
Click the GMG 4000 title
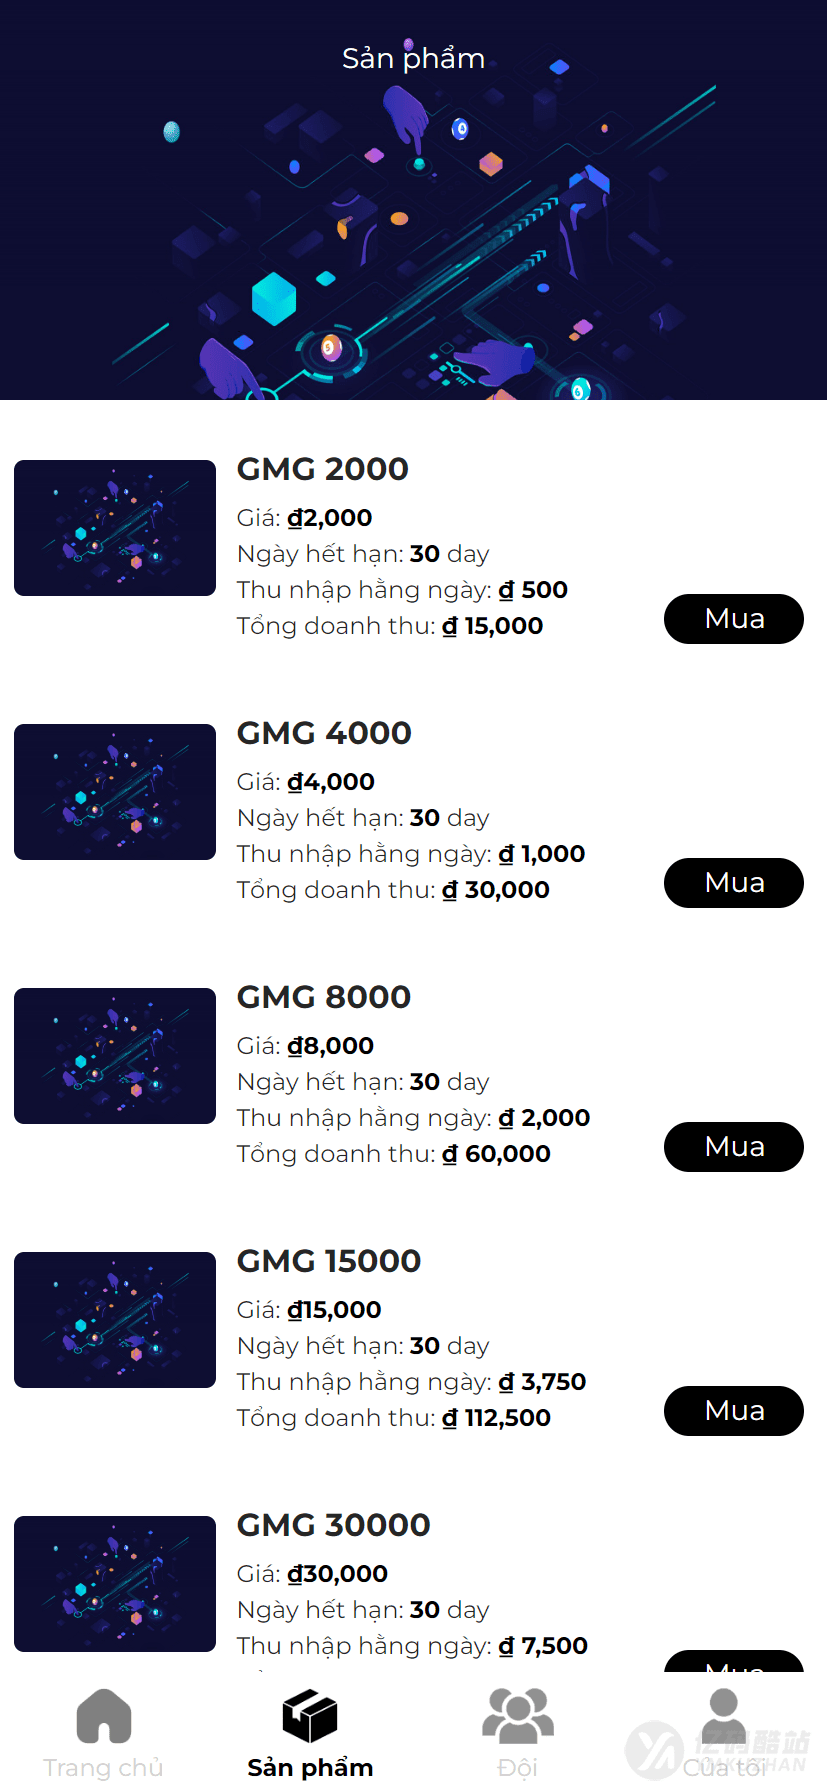(x=324, y=733)
